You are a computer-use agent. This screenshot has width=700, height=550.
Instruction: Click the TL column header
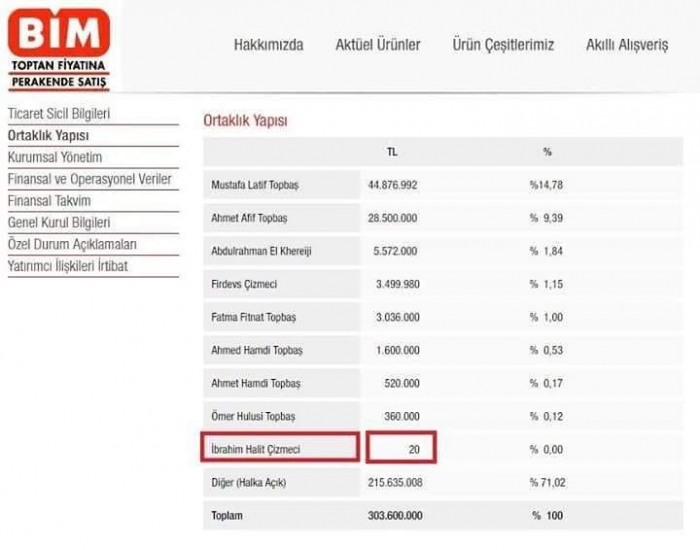point(392,152)
